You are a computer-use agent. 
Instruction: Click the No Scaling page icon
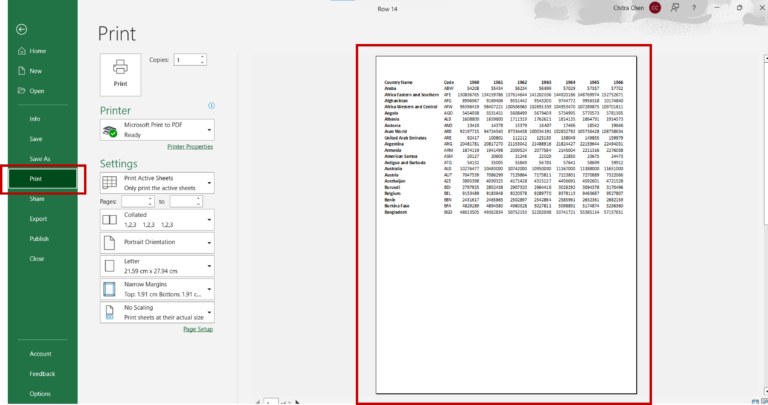pos(110,312)
